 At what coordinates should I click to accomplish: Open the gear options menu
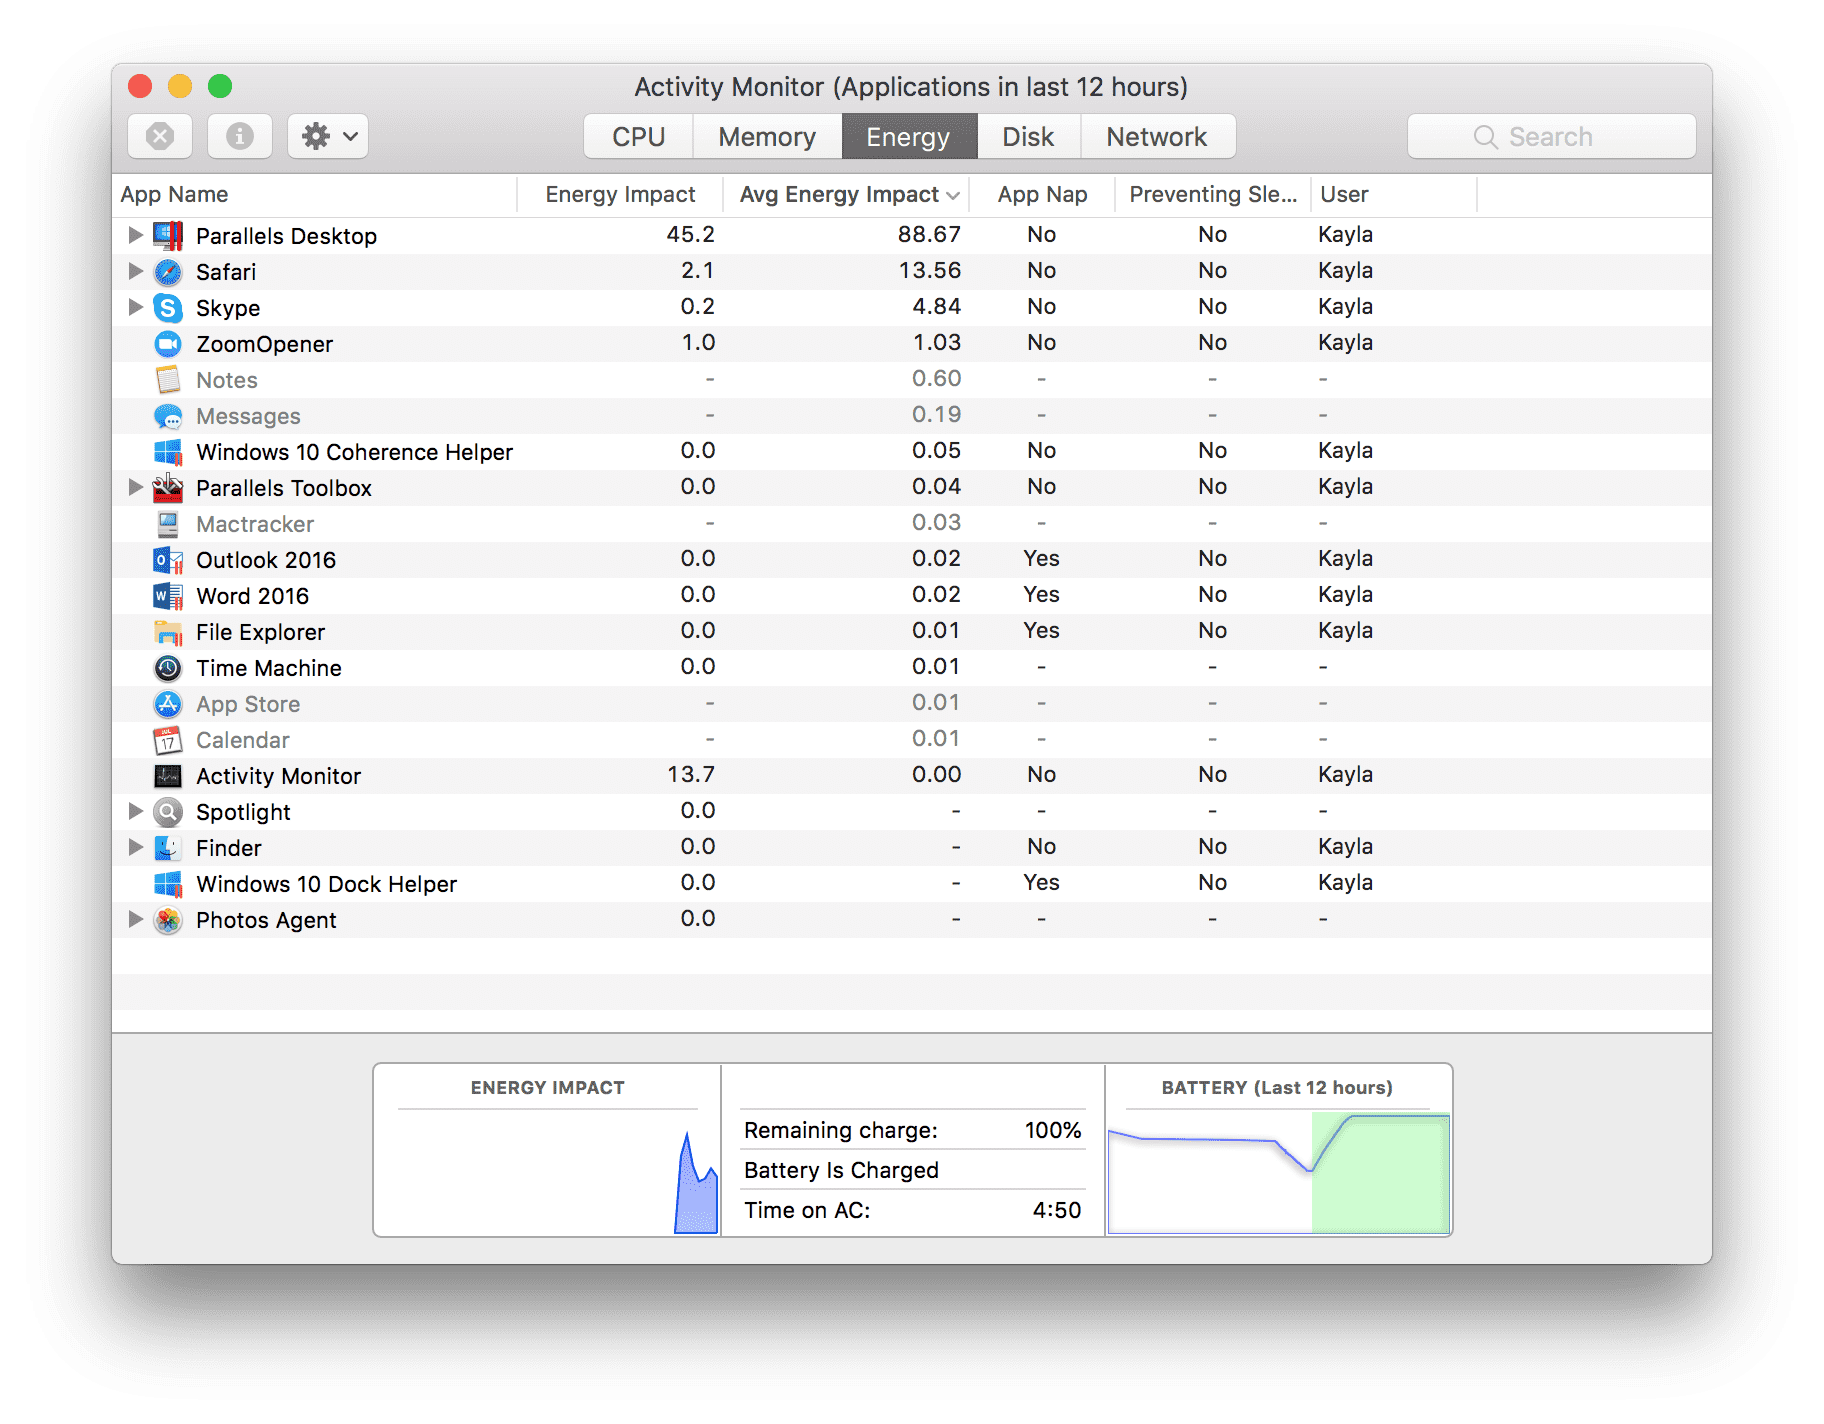pos(327,136)
